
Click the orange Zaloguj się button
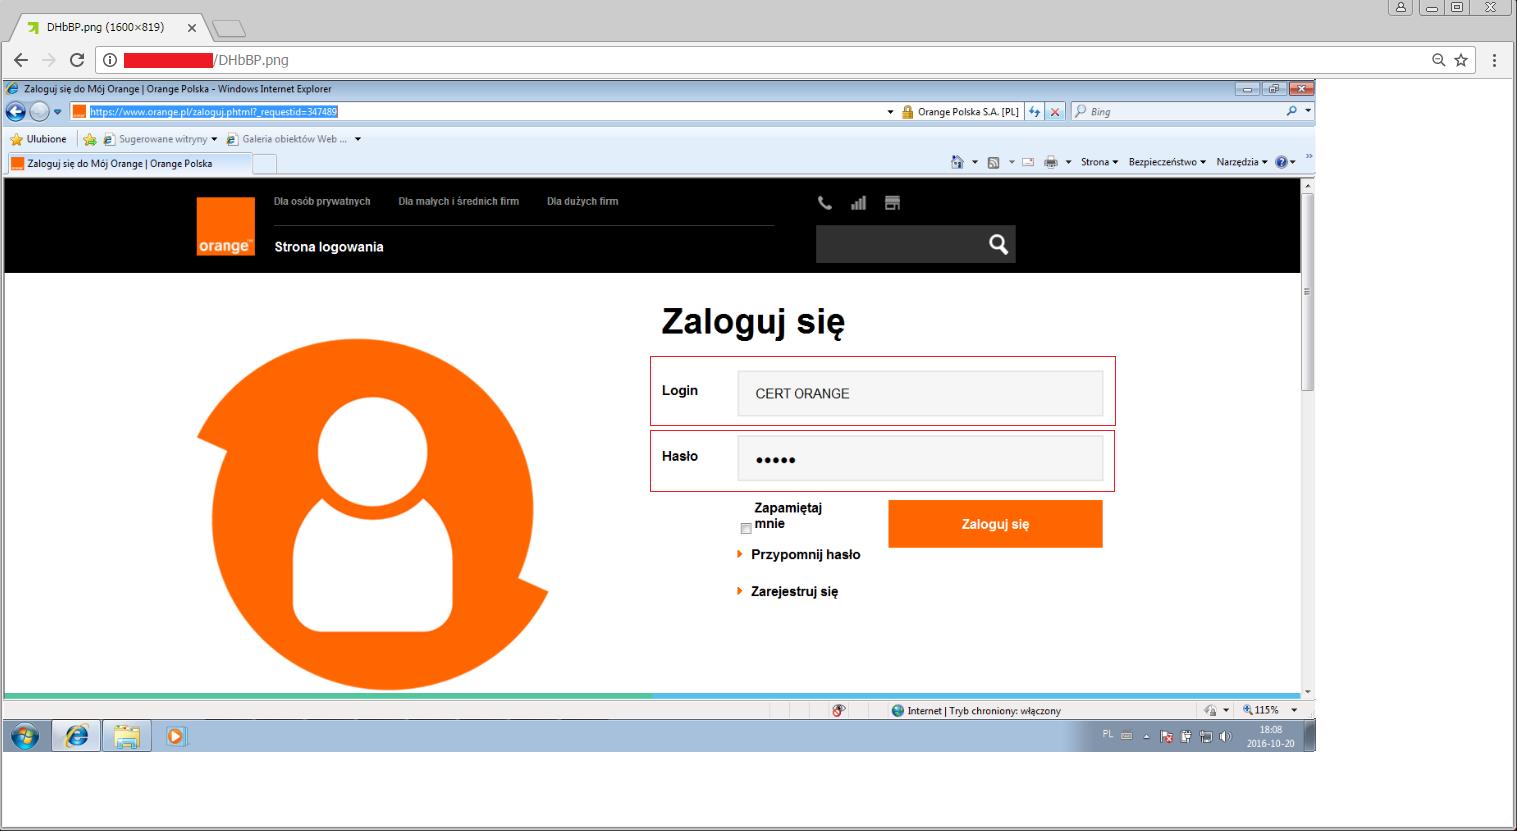pos(995,524)
